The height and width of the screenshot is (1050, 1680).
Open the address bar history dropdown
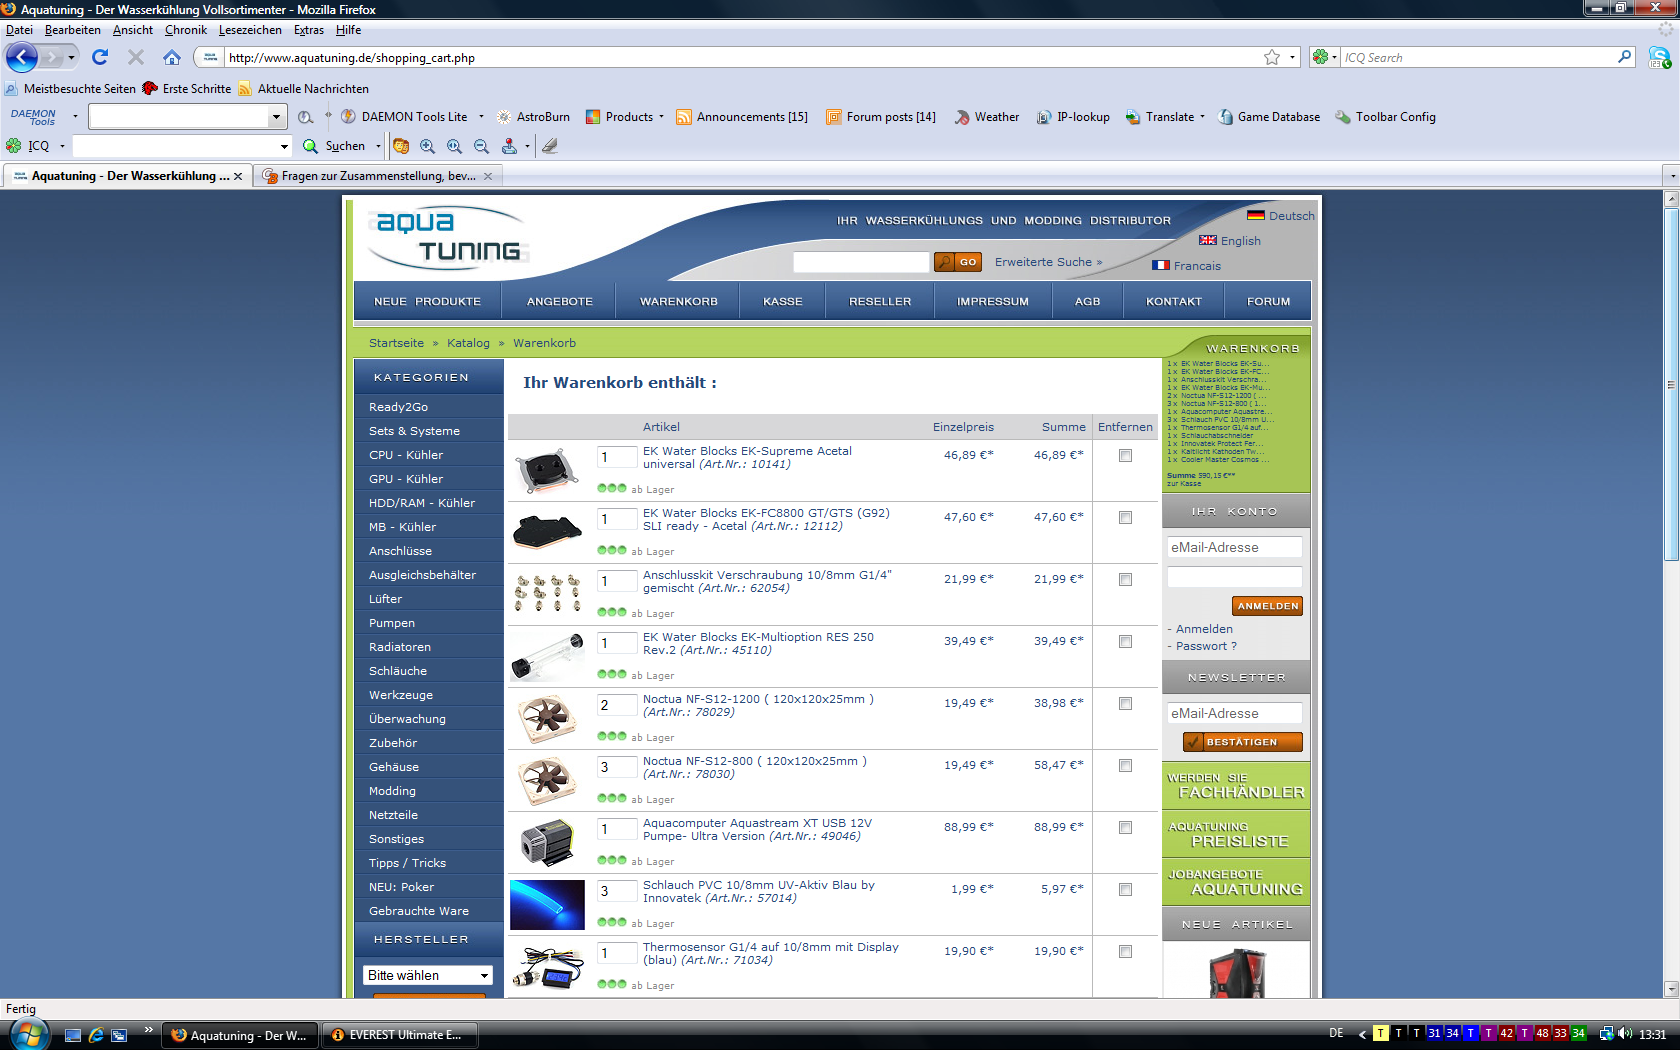[1292, 57]
